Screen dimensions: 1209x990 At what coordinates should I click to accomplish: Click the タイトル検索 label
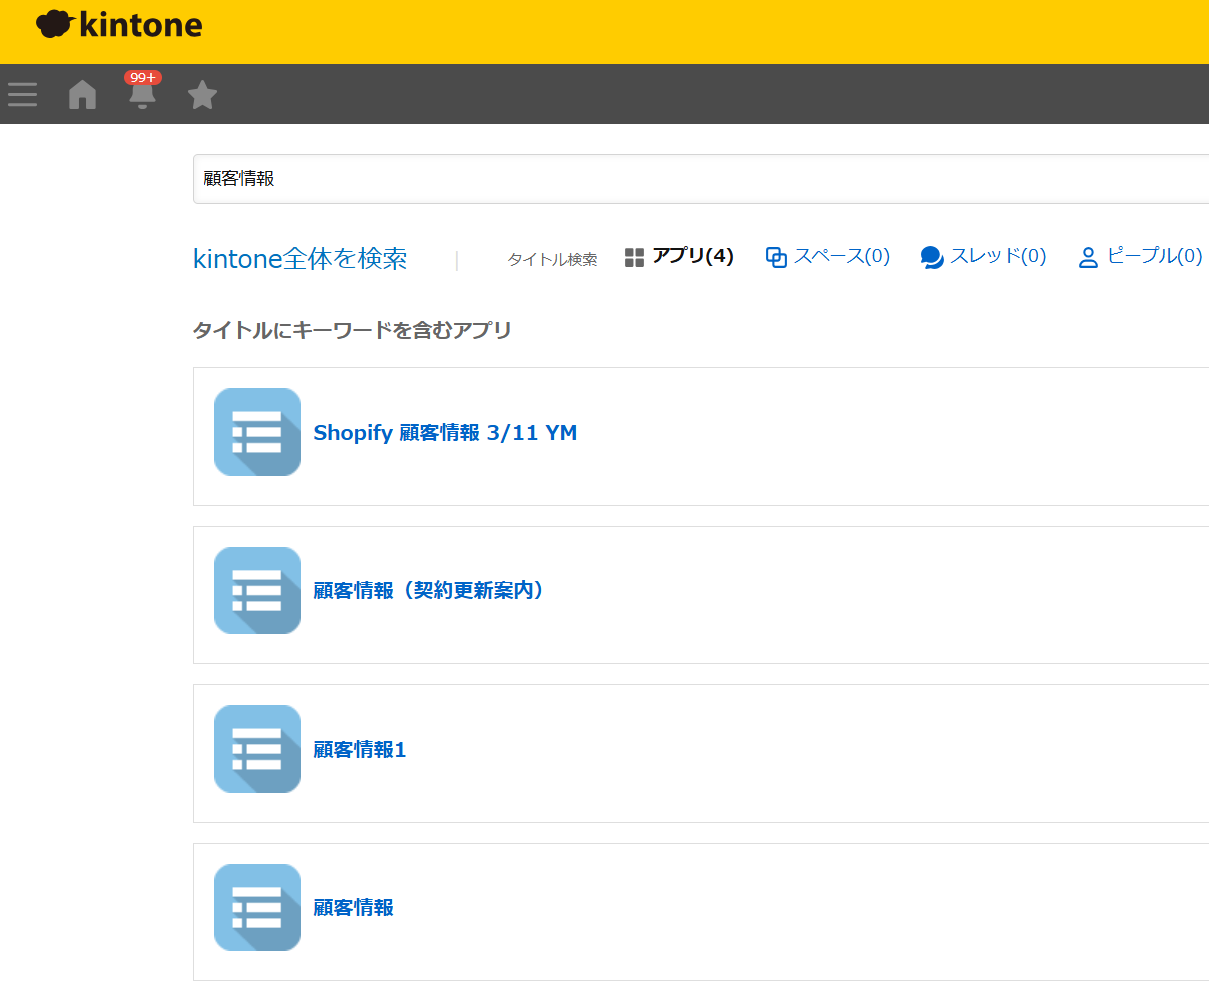coord(552,260)
